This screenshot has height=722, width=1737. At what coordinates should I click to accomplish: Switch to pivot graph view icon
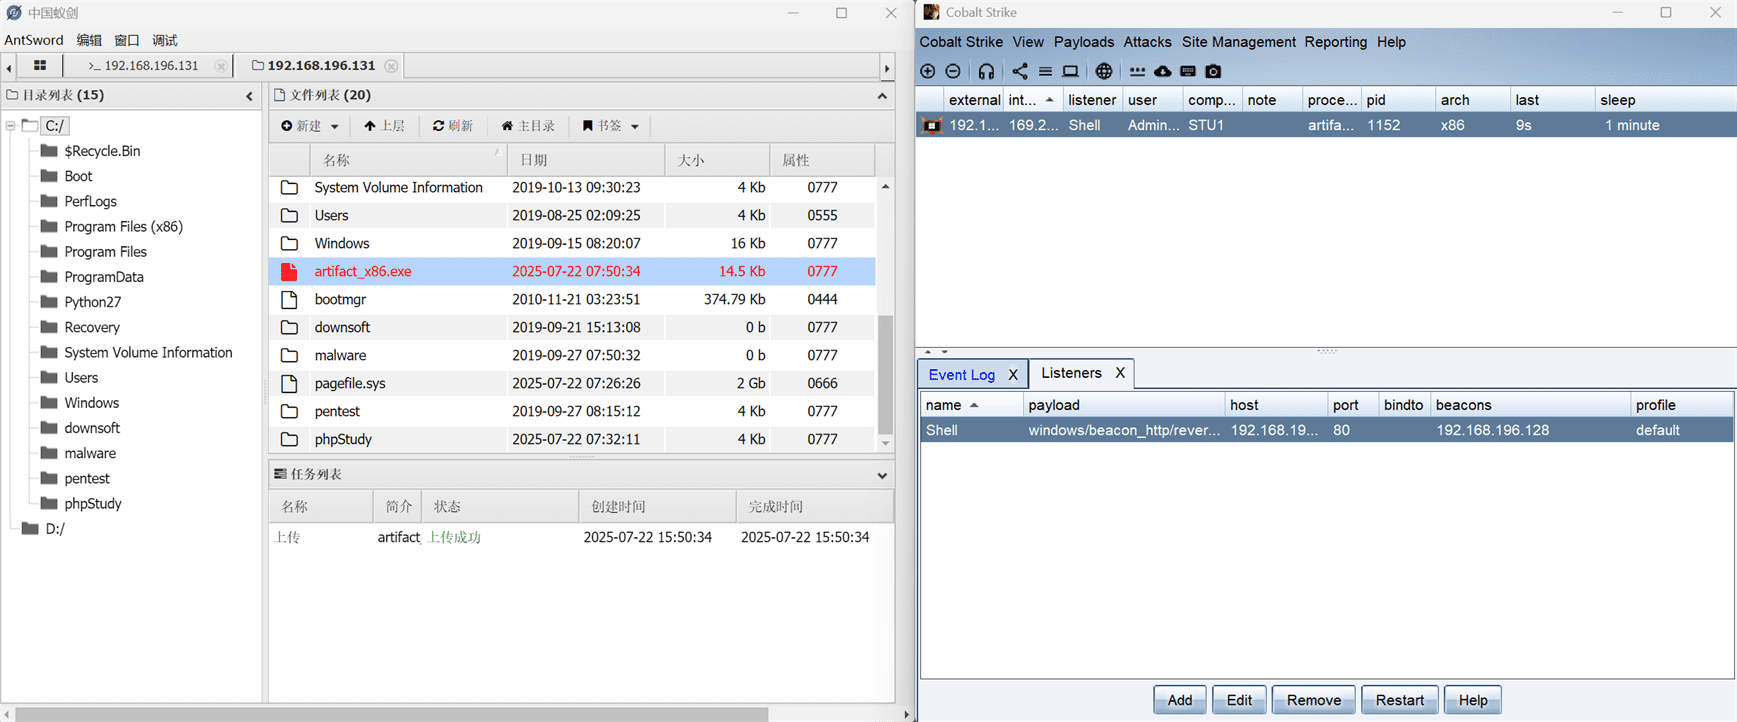click(x=1019, y=71)
